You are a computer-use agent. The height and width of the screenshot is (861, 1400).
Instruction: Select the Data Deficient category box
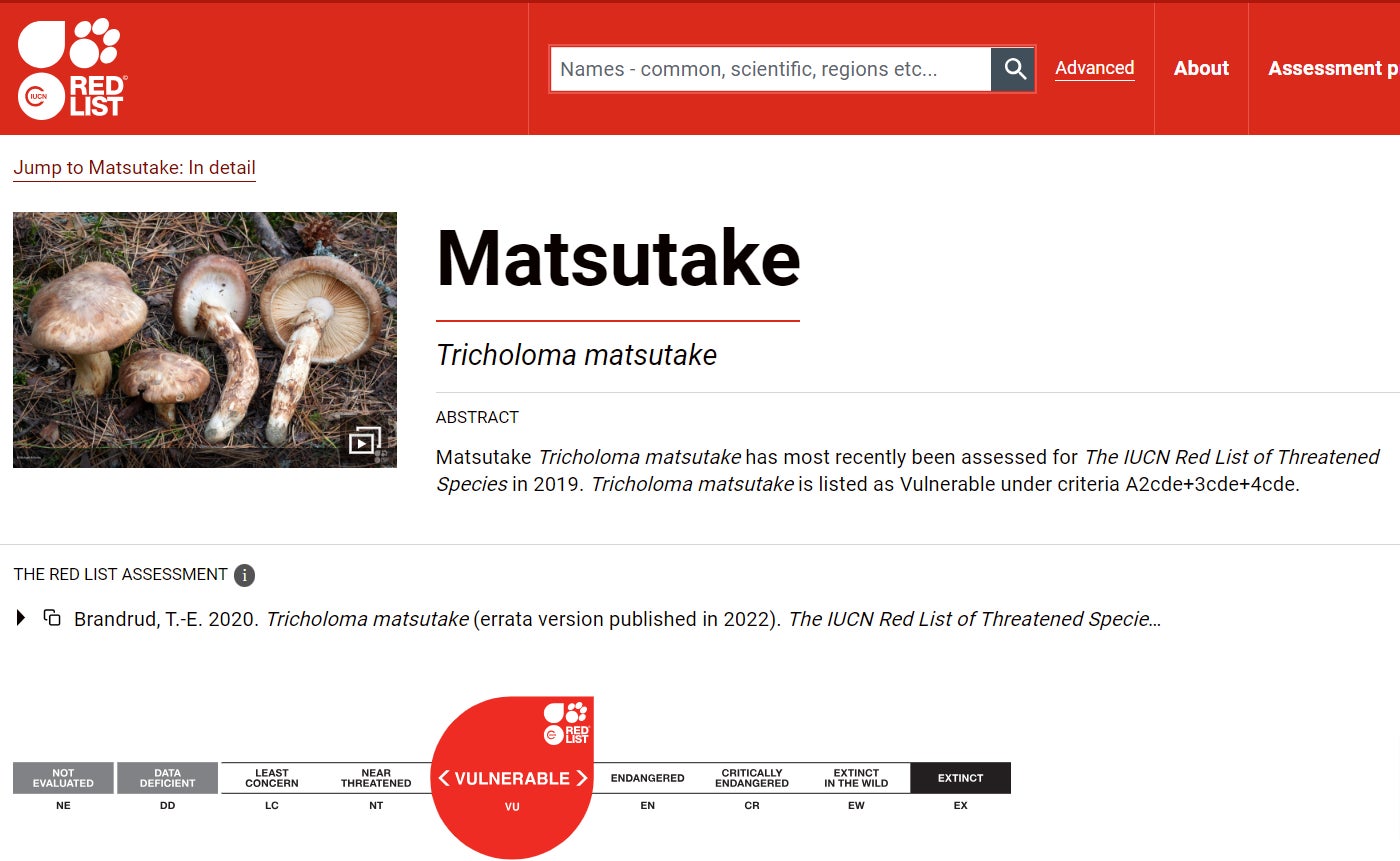click(167, 778)
